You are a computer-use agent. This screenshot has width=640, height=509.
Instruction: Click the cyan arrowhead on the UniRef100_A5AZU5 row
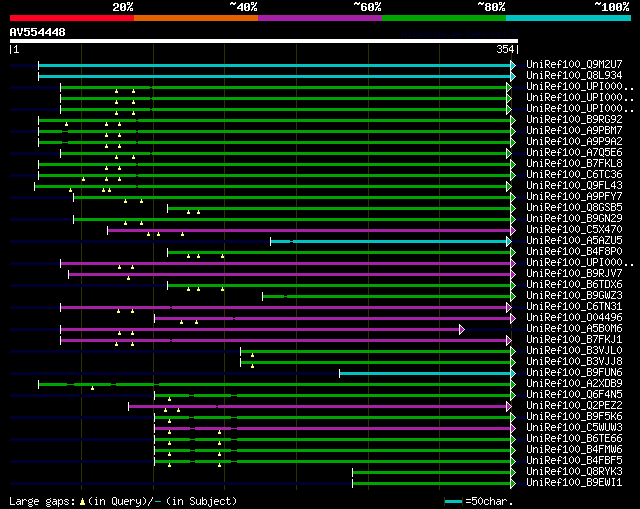point(509,241)
